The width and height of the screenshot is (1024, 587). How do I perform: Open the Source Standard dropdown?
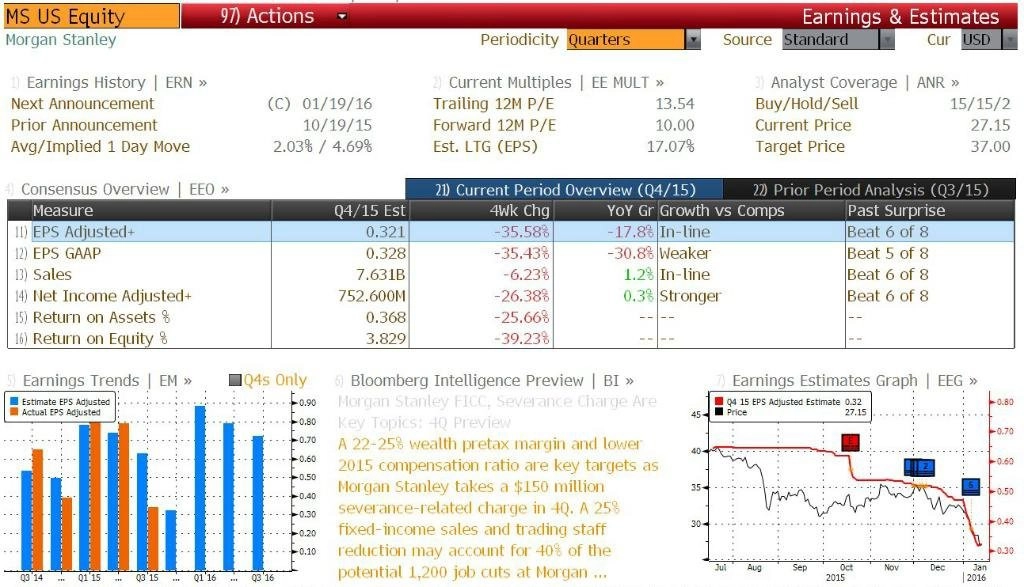(x=838, y=40)
